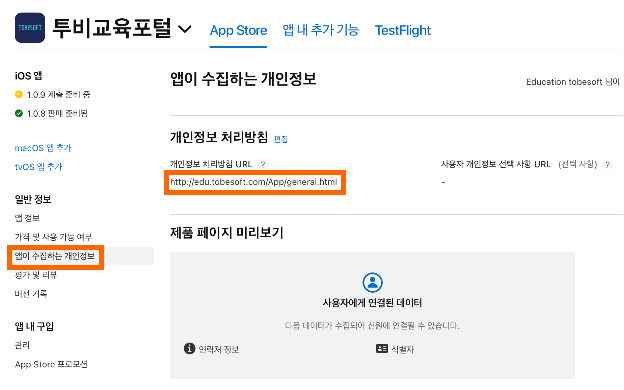Open the 투비교육포털 app switcher chevron
Viewport: 624px width, 390px height.
pos(184,29)
